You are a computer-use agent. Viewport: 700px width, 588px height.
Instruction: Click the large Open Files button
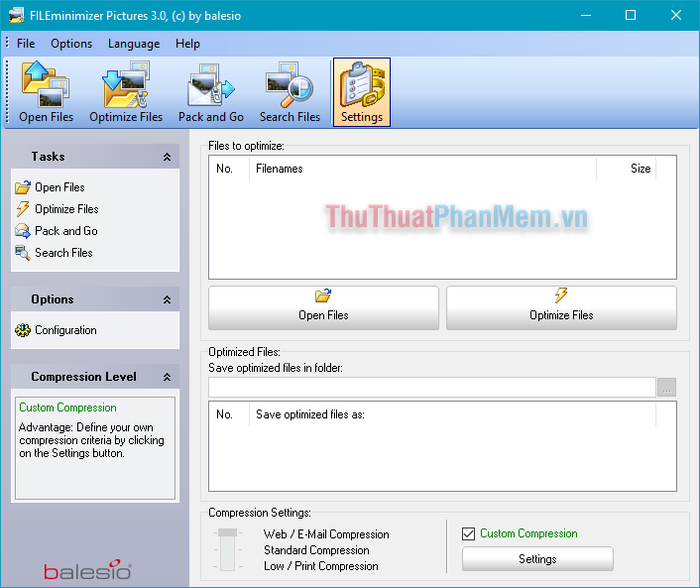[323, 308]
